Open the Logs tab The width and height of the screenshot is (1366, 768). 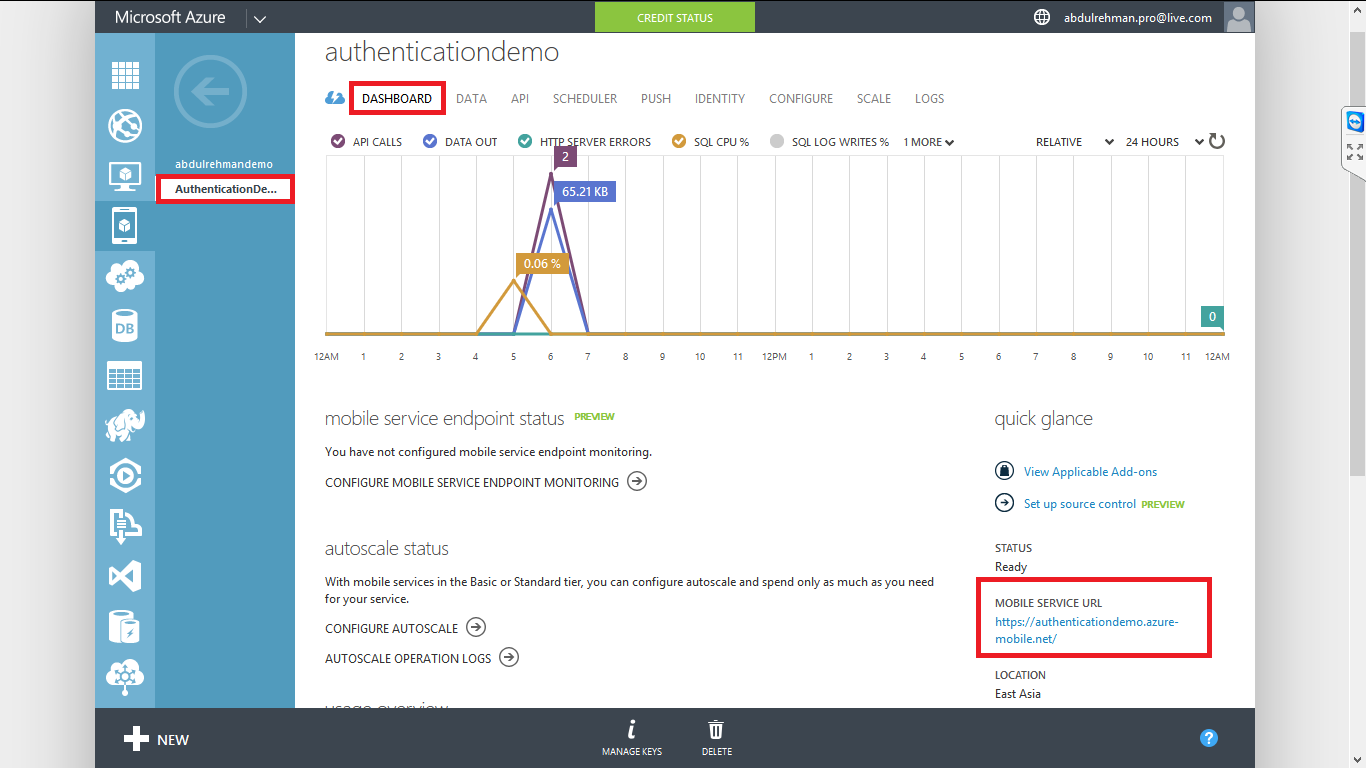pos(929,99)
